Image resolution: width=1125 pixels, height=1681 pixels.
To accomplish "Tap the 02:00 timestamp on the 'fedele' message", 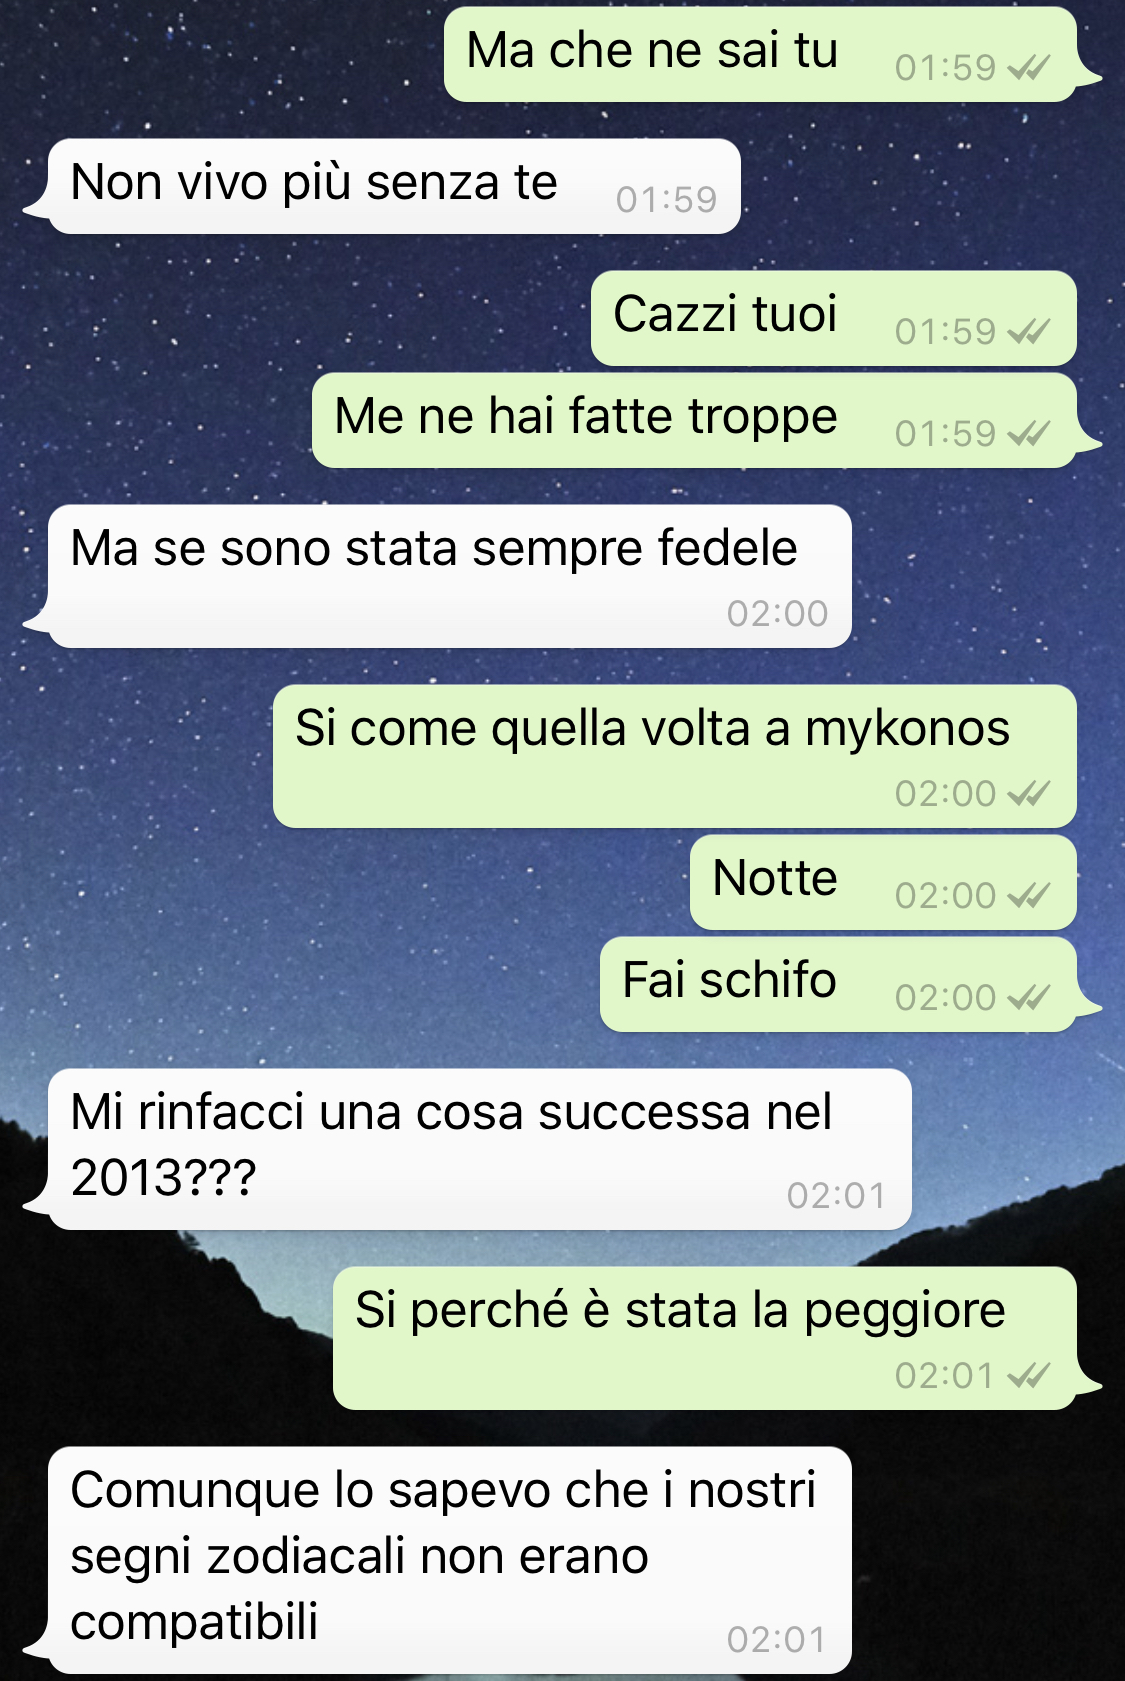I will [x=777, y=614].
